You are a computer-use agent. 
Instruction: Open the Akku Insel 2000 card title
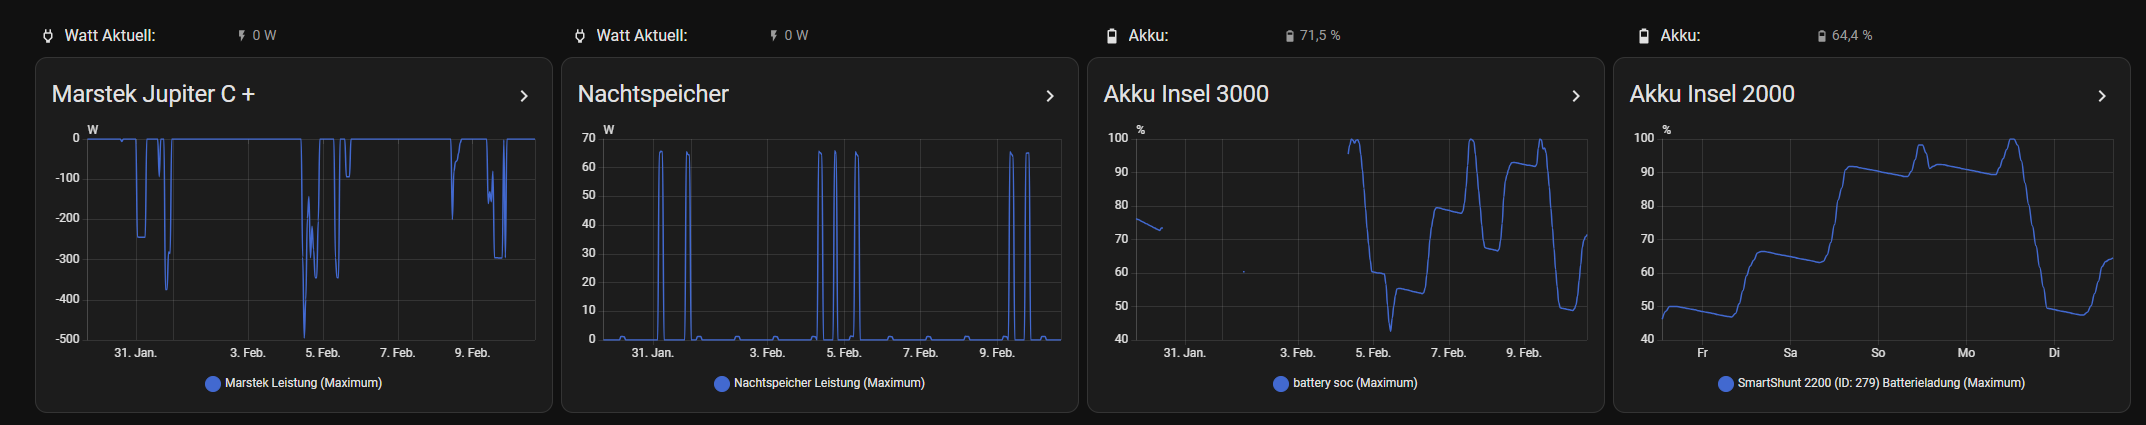tap(1712, 94)
